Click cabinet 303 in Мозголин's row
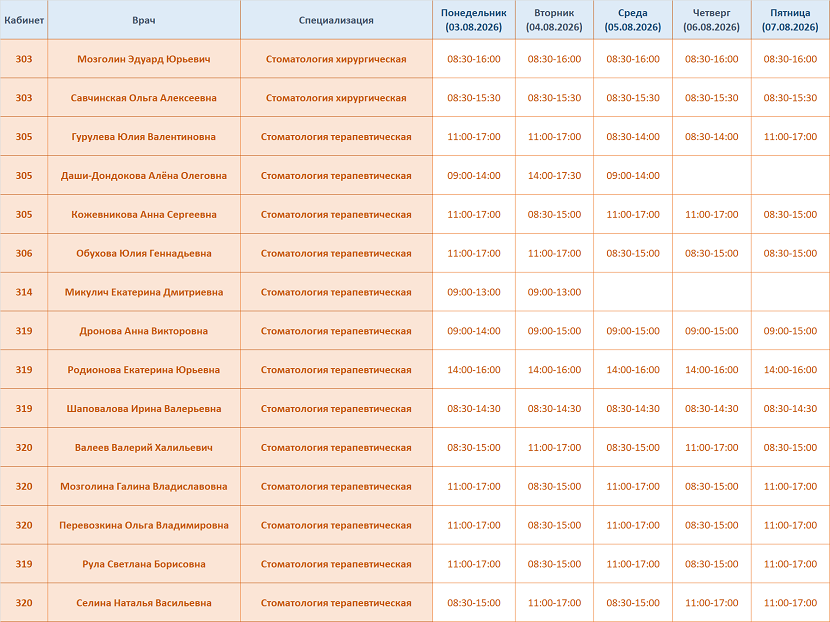The height and width of the screenshot is (622, 830). pos(24,59)
